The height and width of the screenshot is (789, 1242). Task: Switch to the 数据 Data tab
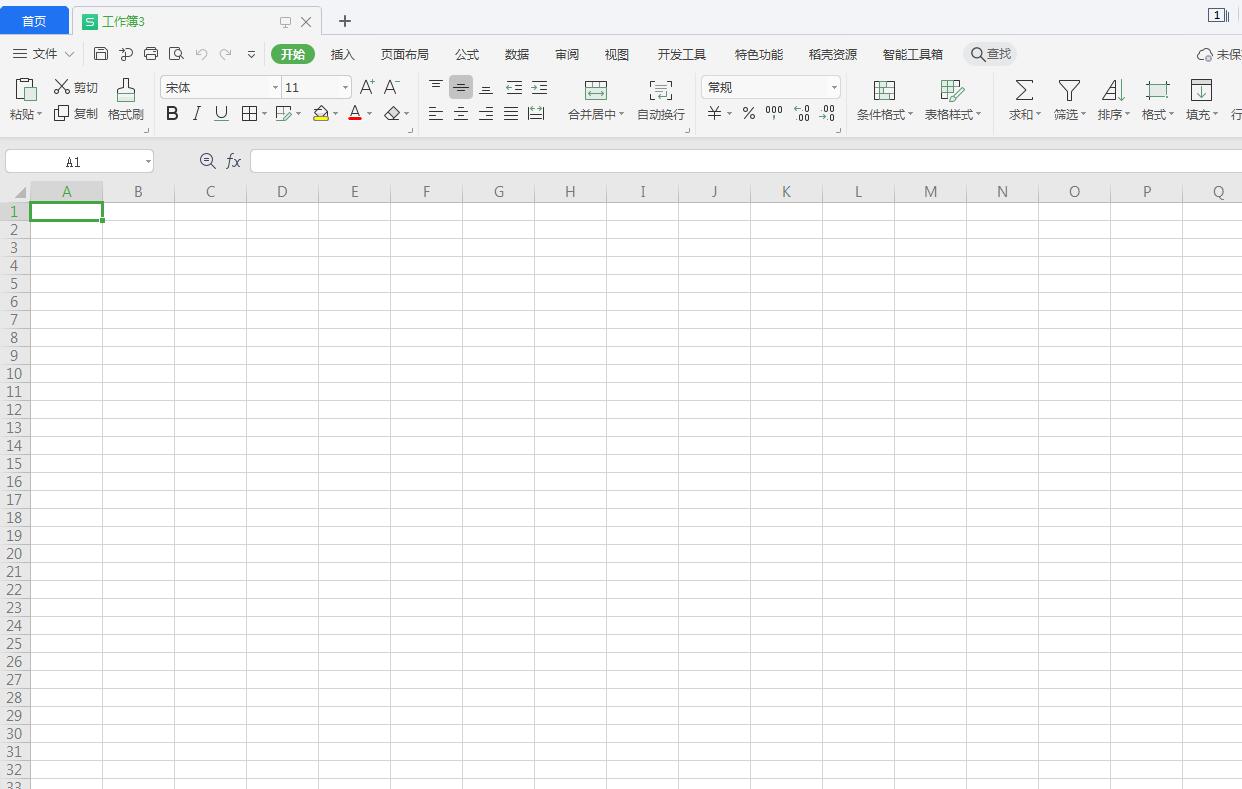517,54
